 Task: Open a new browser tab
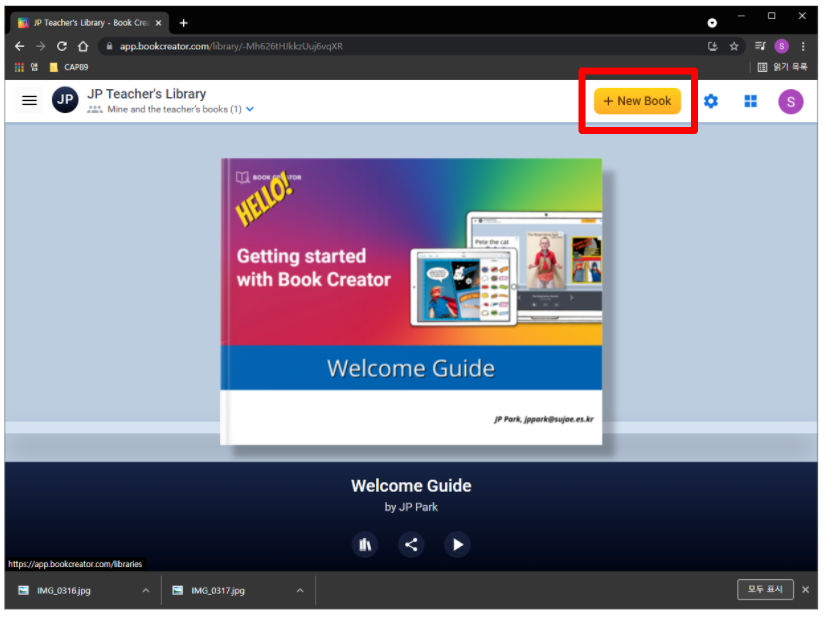183,23
